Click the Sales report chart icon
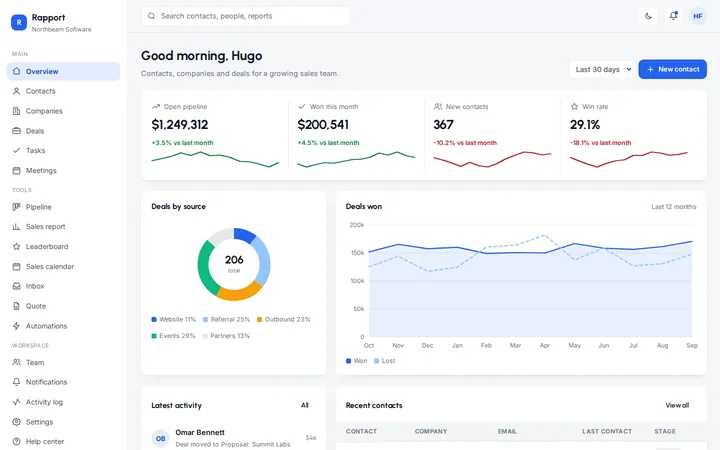 click(x=17, y=226)
